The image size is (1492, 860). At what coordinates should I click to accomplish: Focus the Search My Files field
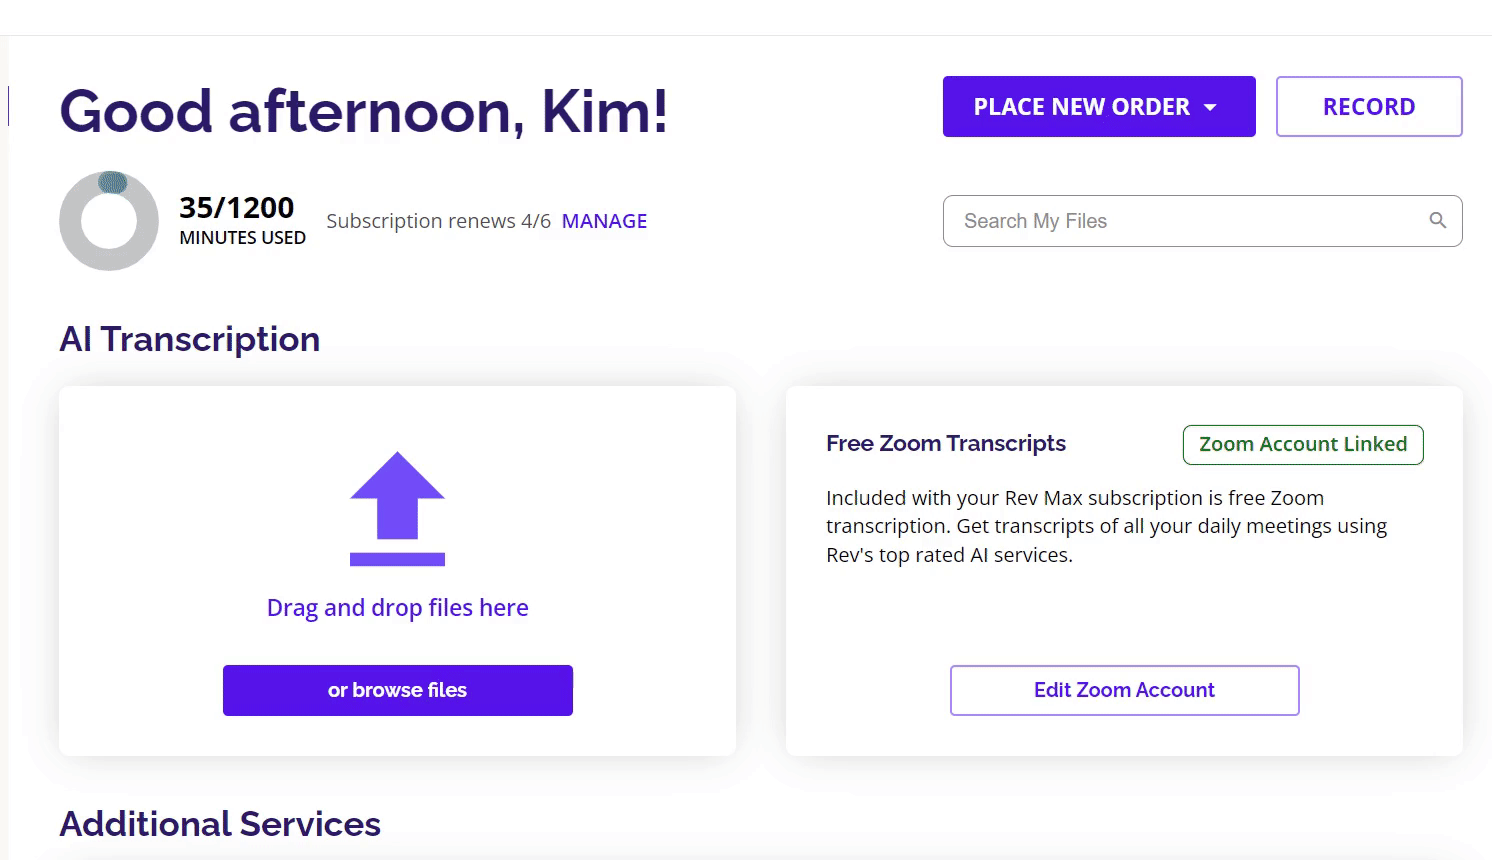pos(1202,221)
